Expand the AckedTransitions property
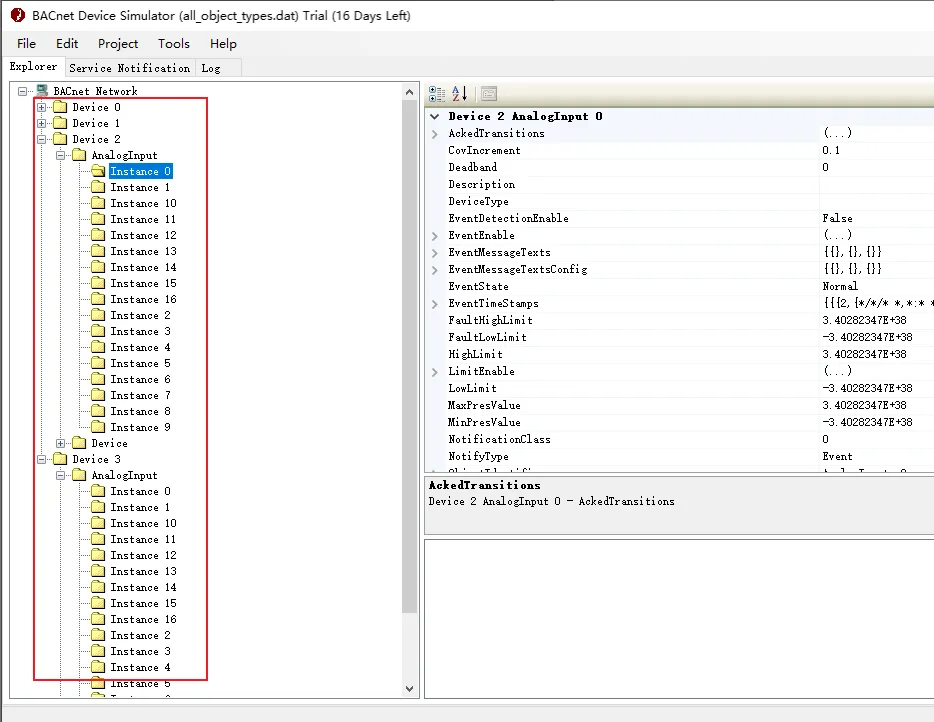 pyautogui.click(x=435, y=134)
